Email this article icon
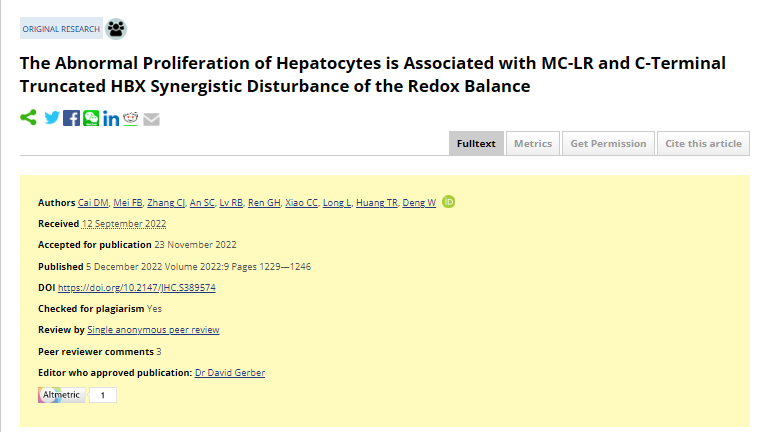This screenshot has width=766, height=432. 151,119
